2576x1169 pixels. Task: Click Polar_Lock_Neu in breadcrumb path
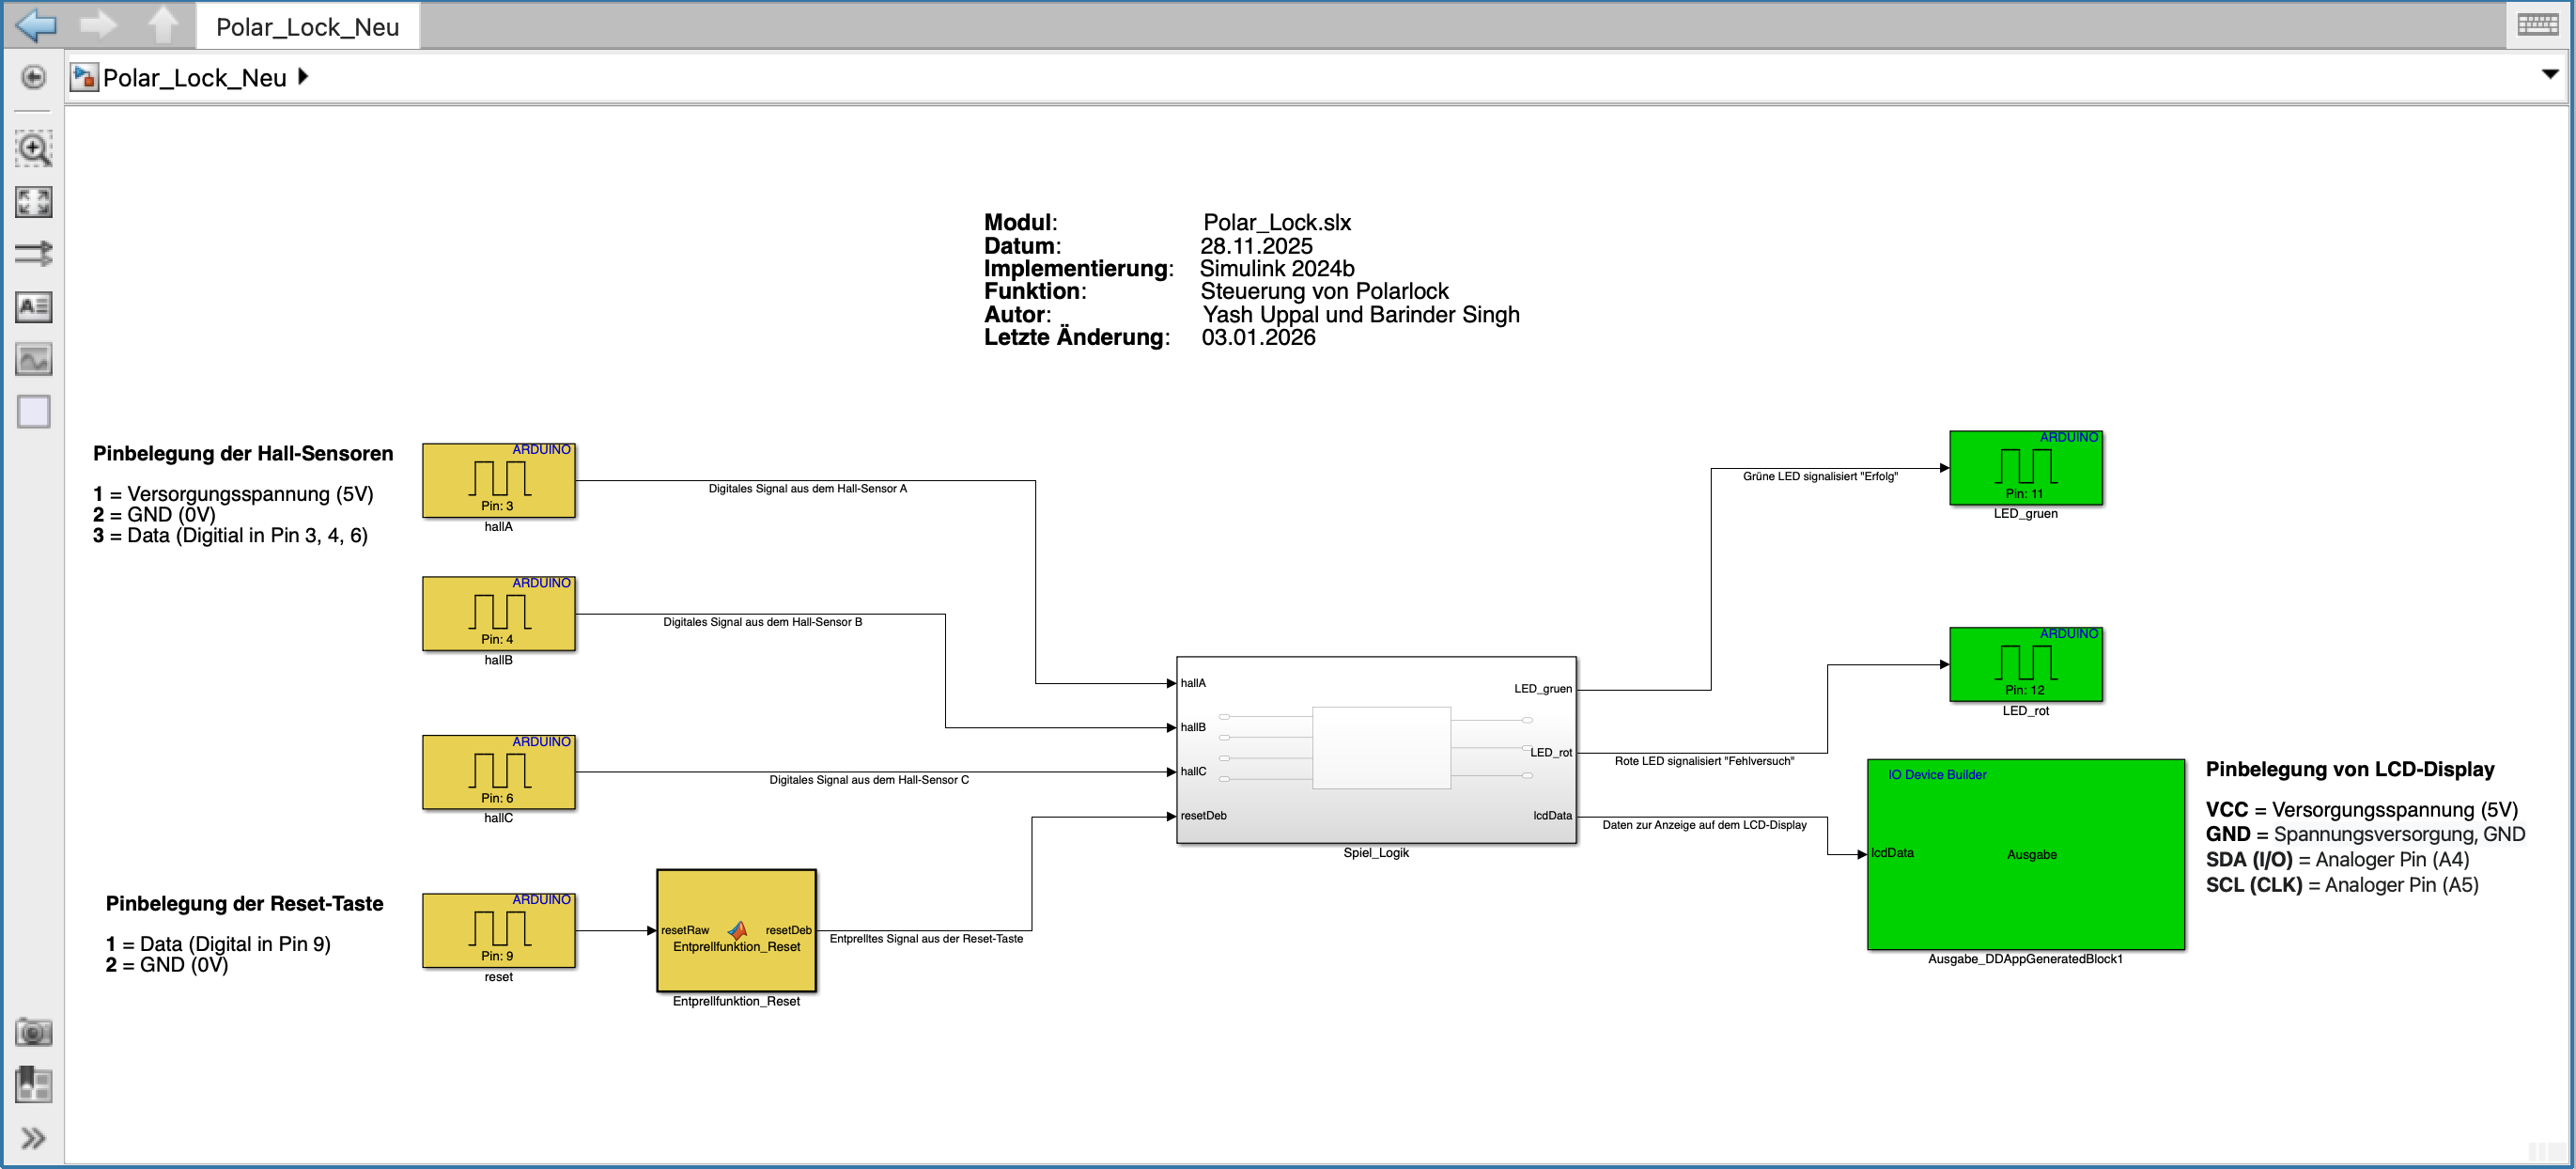pos(194,78)
